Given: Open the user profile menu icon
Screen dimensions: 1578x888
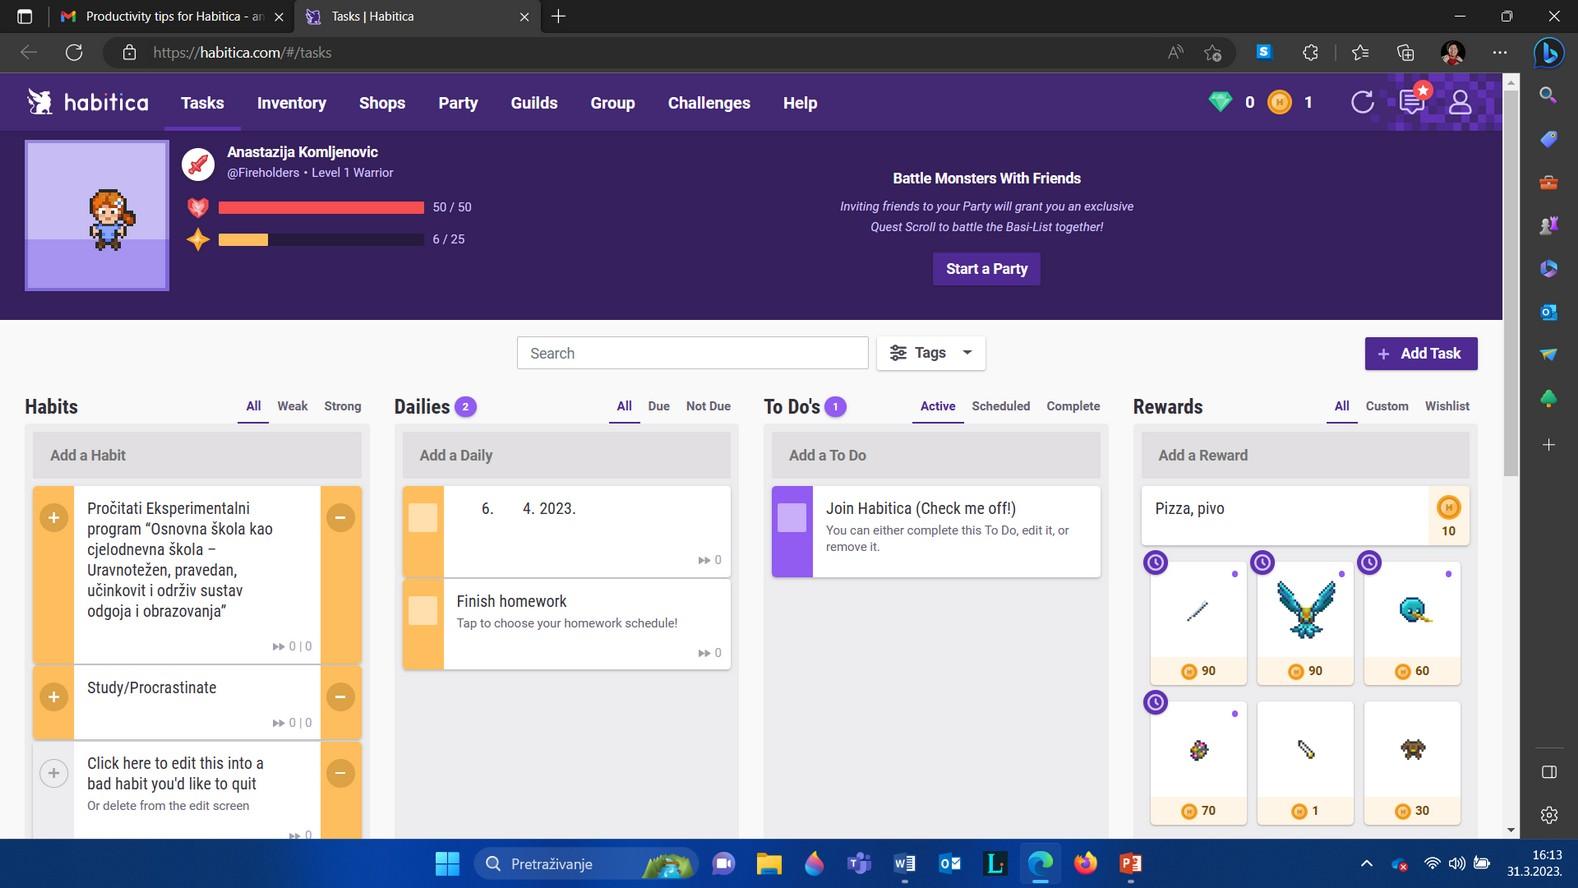Looking at the screenshot, I should (1460, 102).
